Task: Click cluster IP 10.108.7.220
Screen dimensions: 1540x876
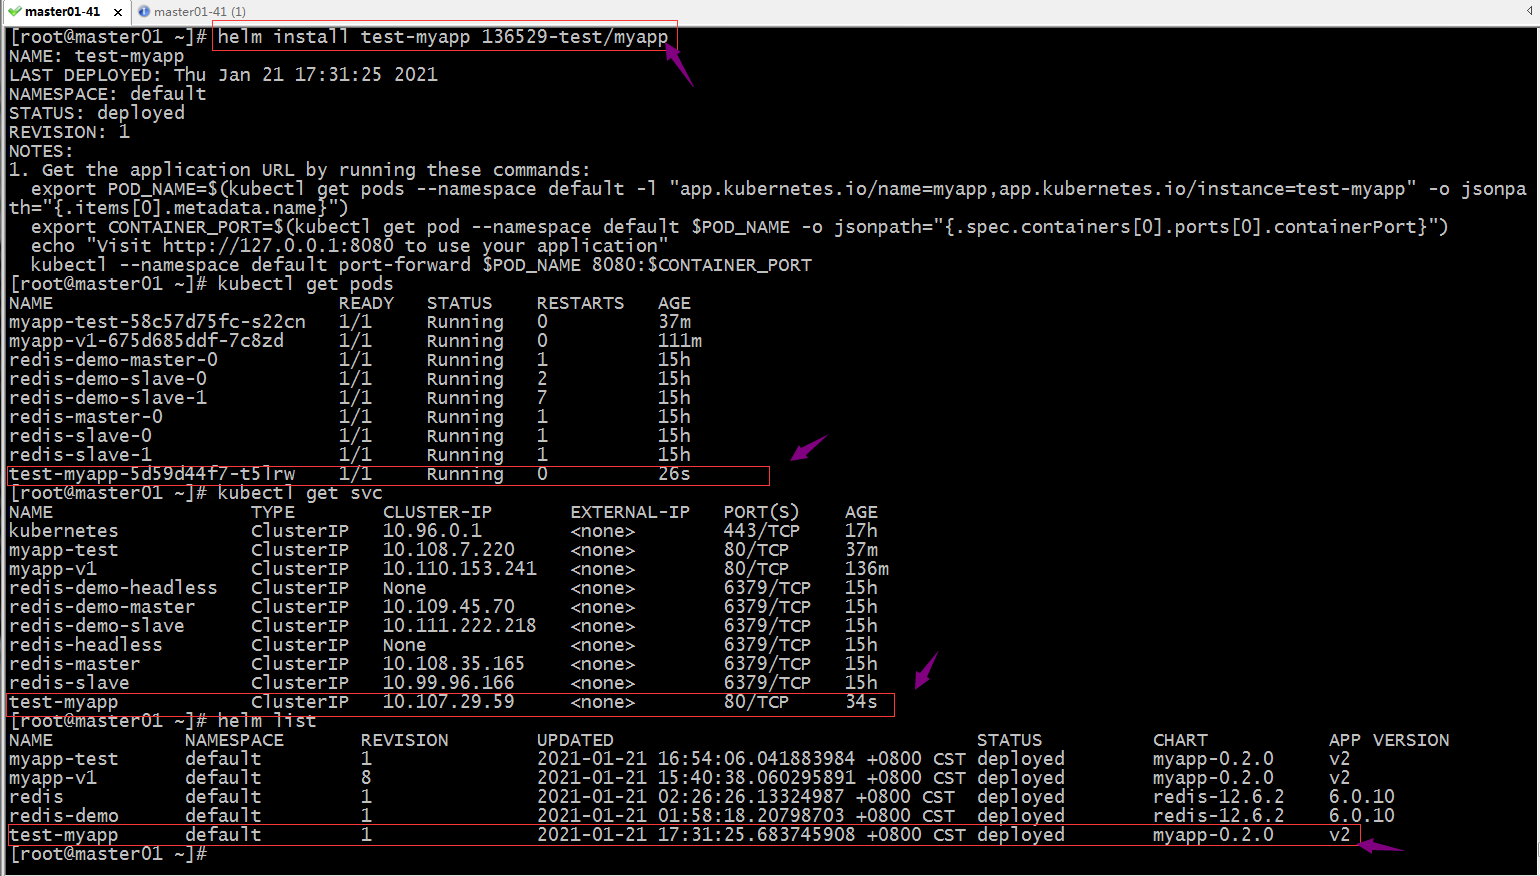Action: (448, 550)
